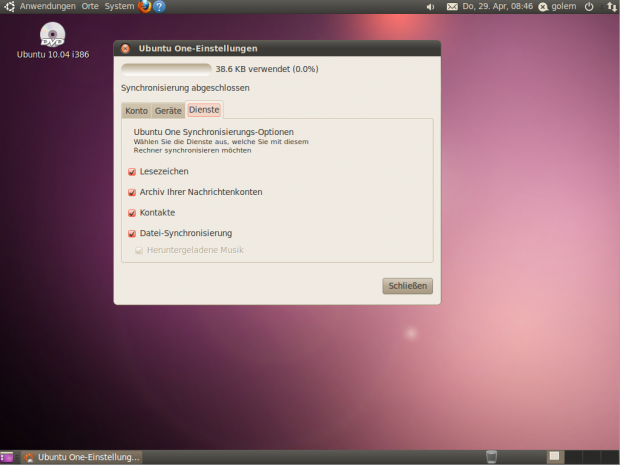Toggle Heruntergeladene Musik checkbox

[139, 250]
